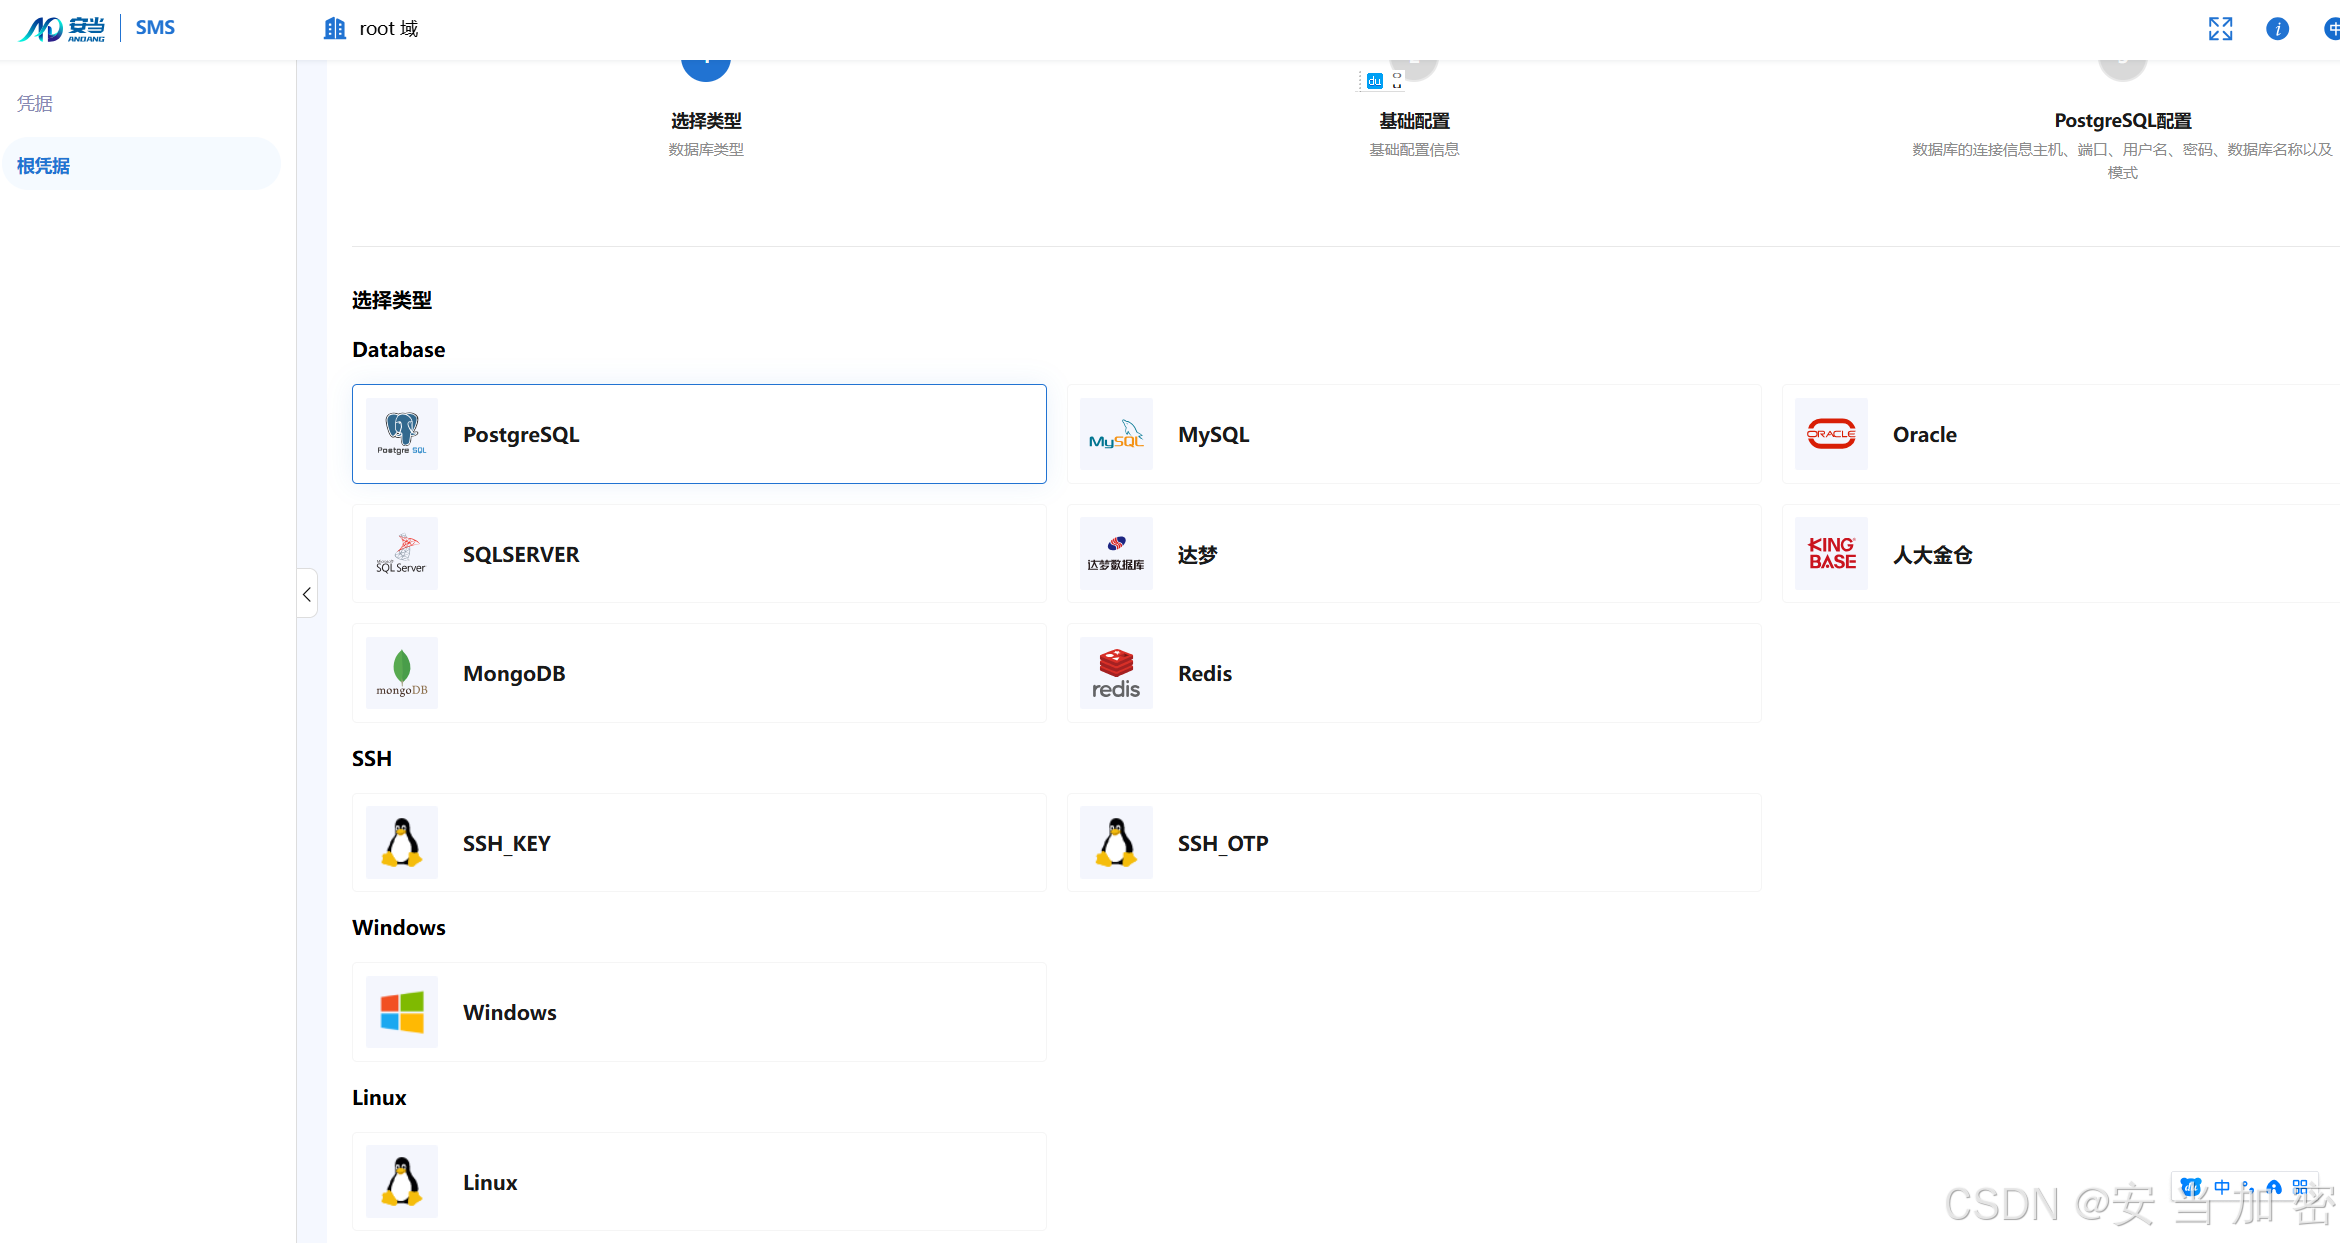Choose the SSH_KEY penguin icon
The image size is (2340, 1243).
click(x=402, y=843)
